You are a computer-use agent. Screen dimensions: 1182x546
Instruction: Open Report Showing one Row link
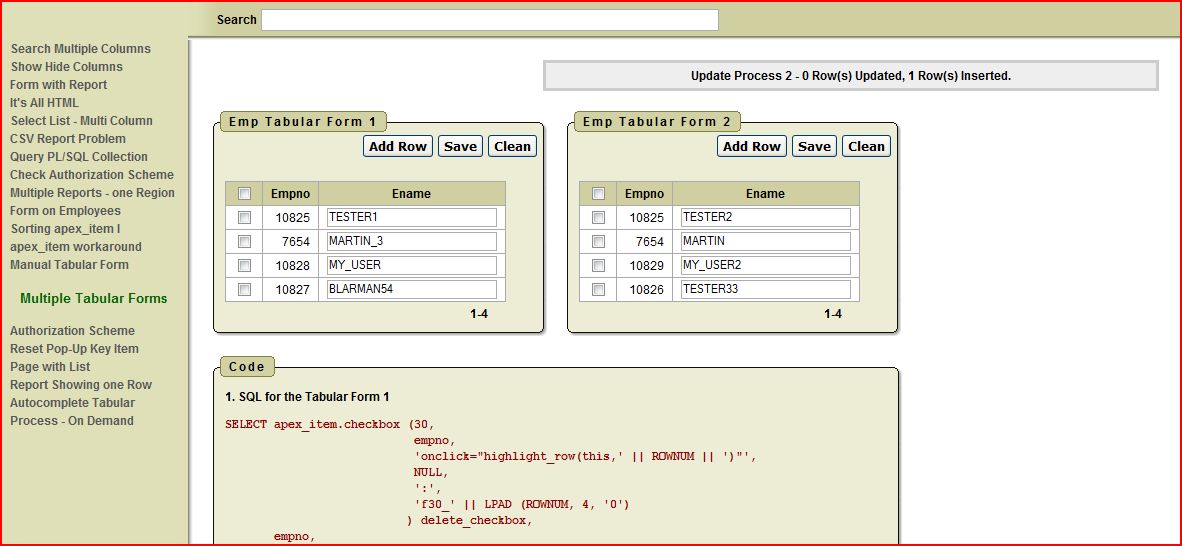click(81, 385)
